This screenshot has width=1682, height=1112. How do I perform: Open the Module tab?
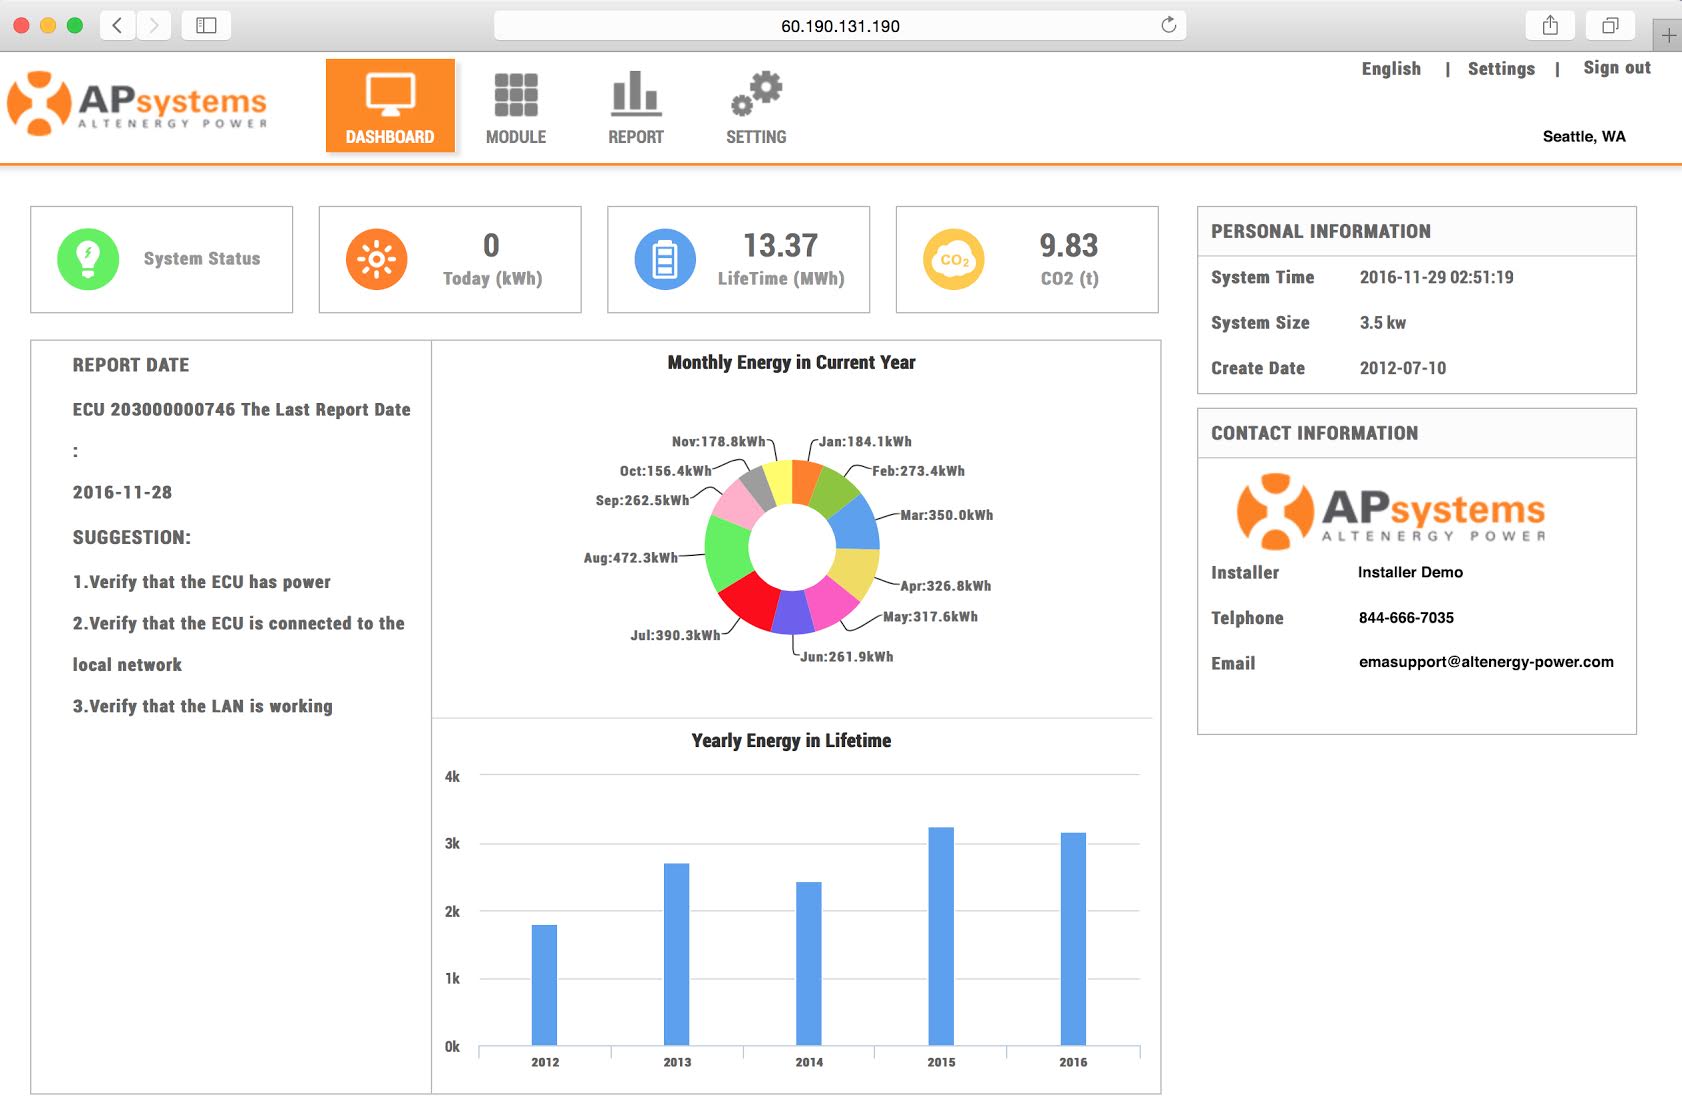point(515,137)
